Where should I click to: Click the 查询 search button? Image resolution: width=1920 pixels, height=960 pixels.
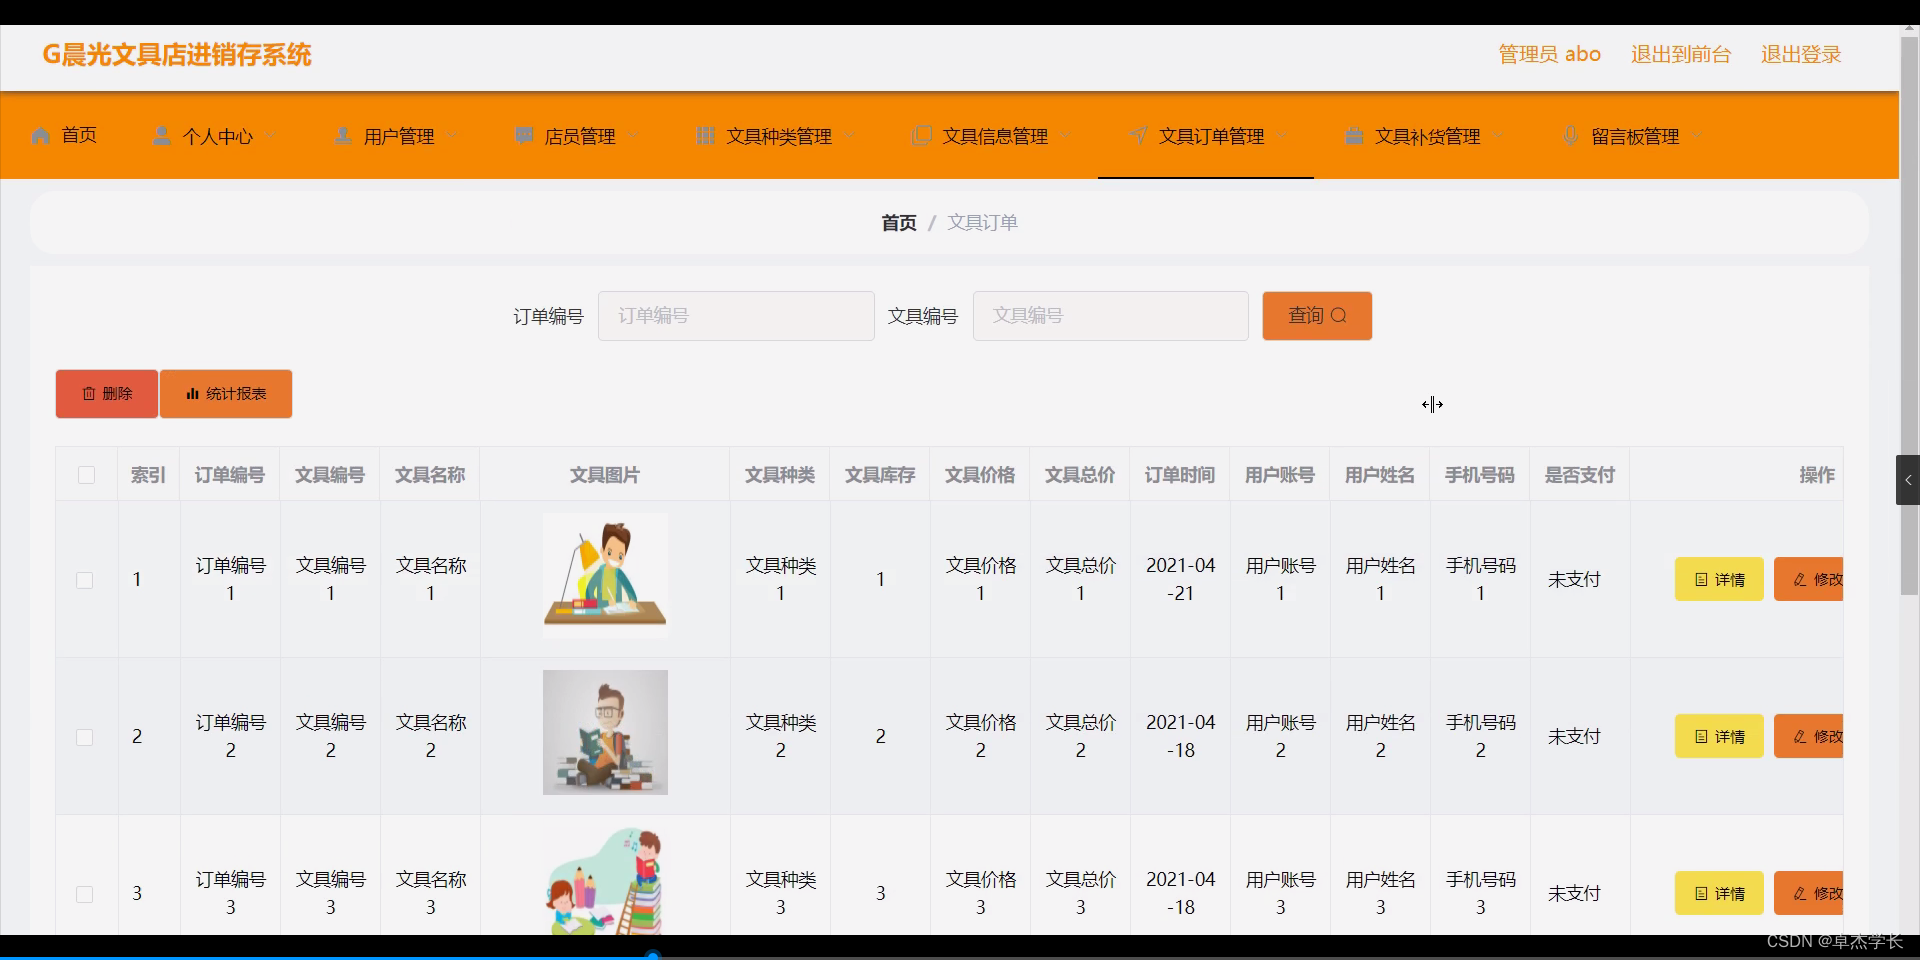coord(1317,316)
